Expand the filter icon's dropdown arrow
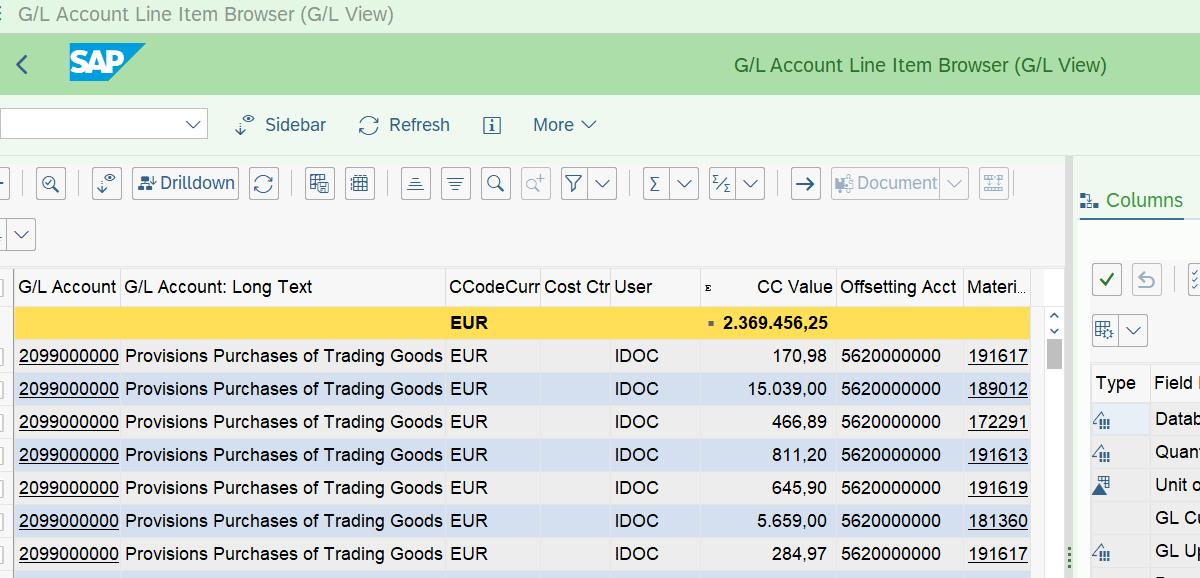 (602, 183)
